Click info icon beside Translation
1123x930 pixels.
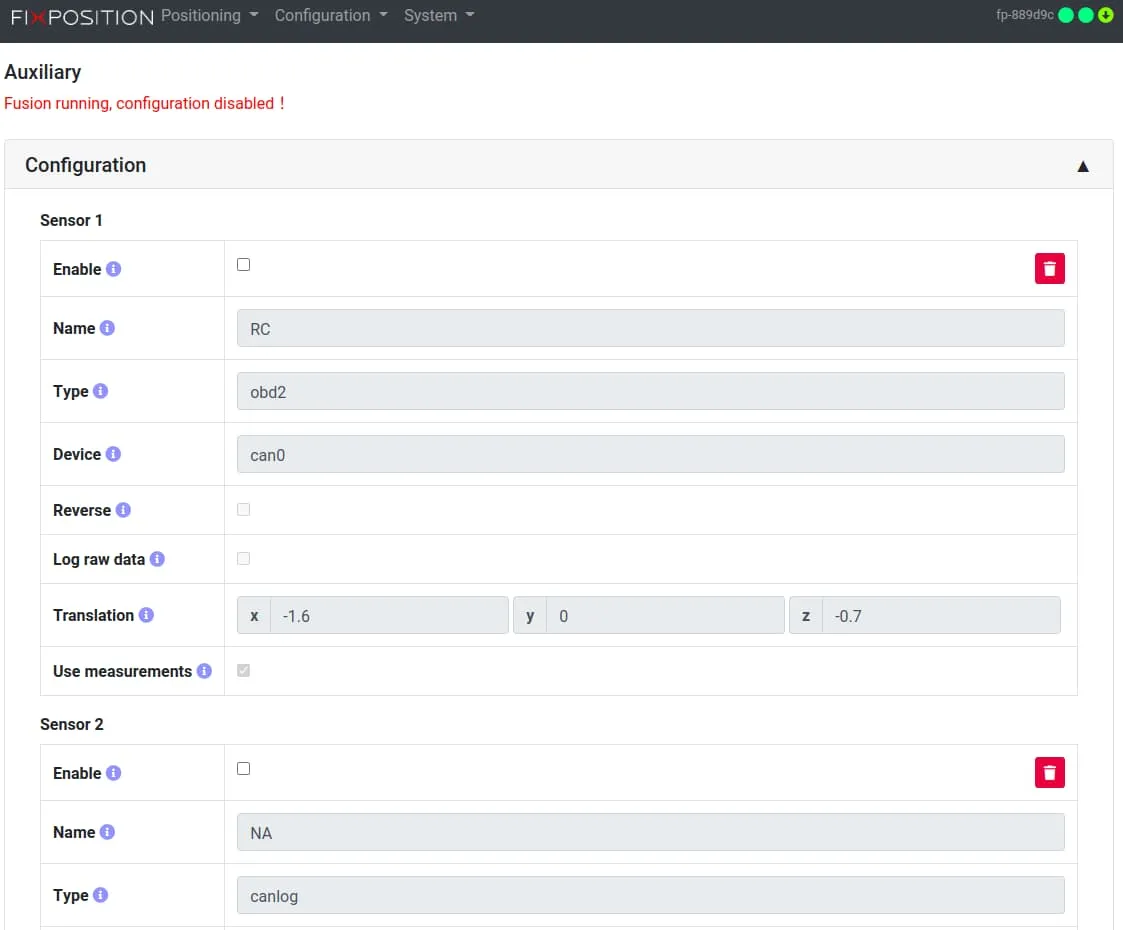pyautogui.click(x=146, y=615)
